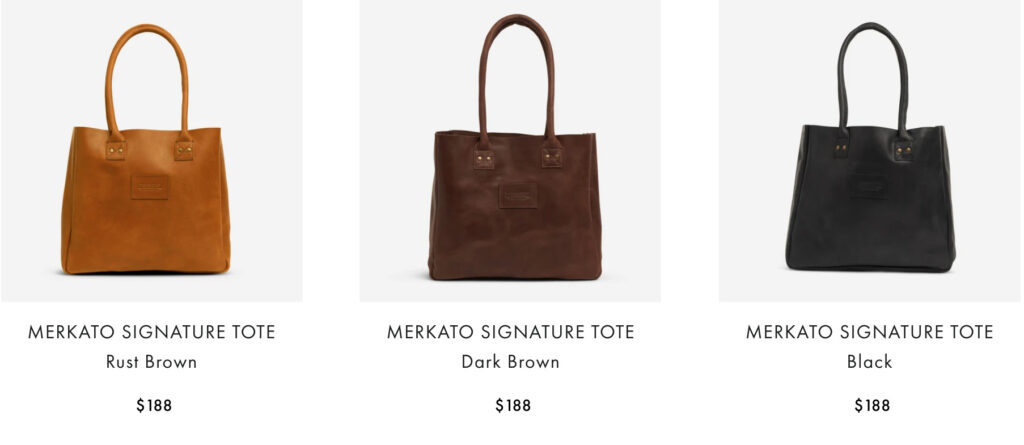Select the Dark Brown color label

(511, 361)
